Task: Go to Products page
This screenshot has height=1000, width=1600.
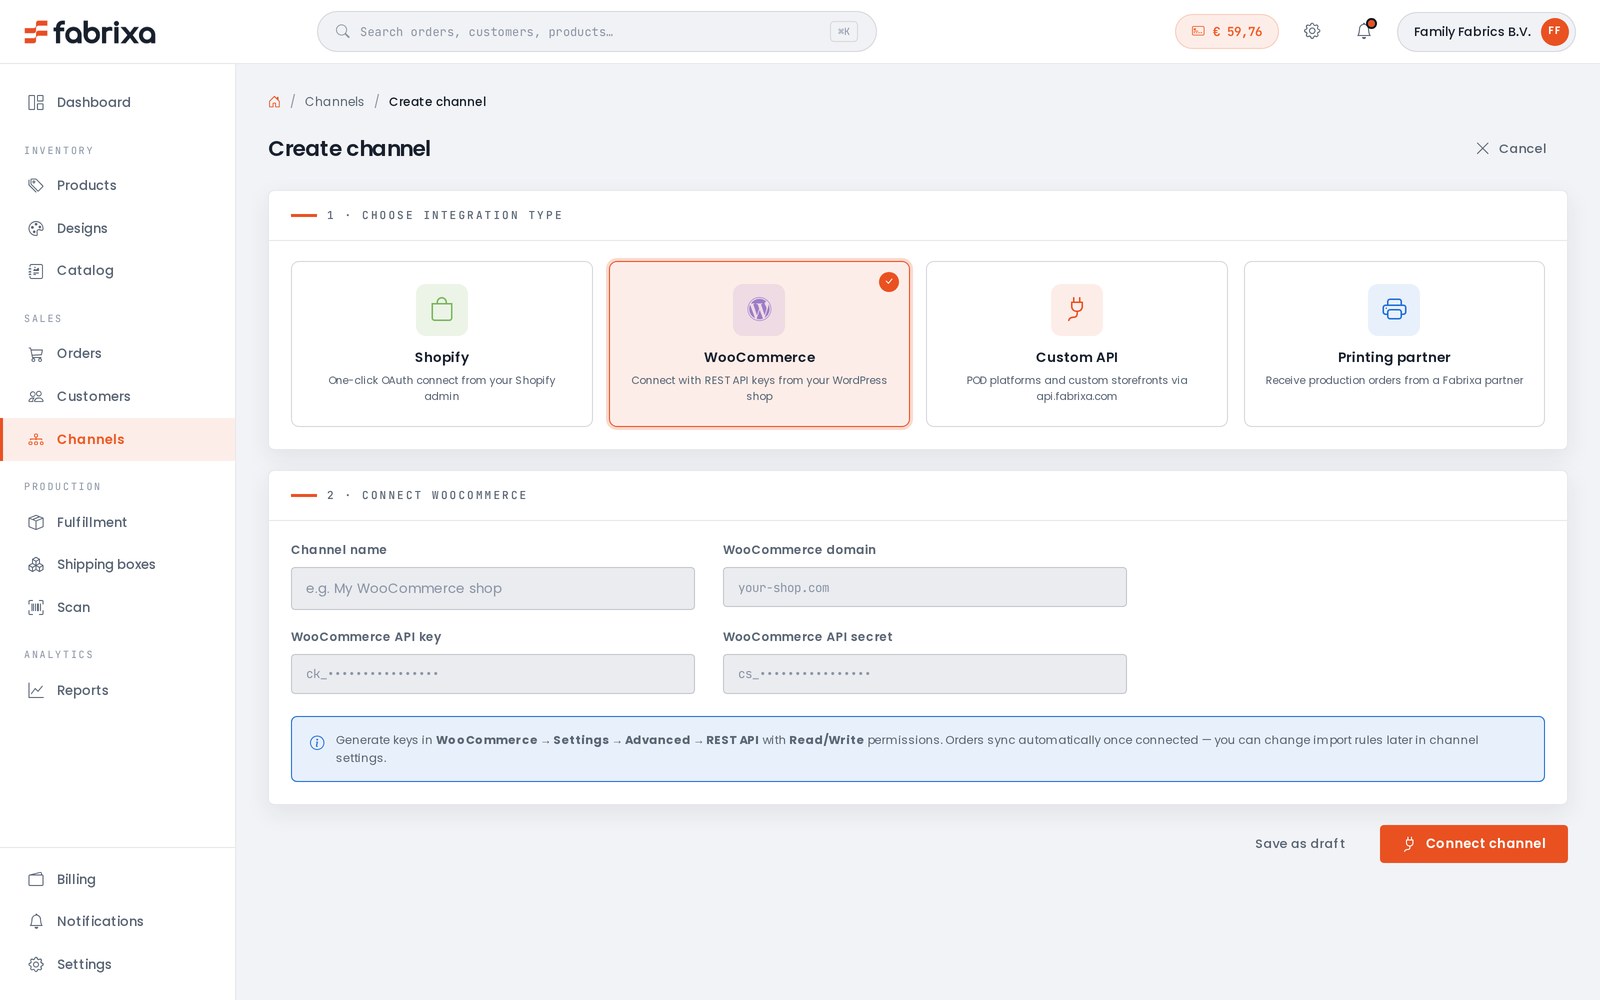Action: pyautogui.click(x=118, y=185)
